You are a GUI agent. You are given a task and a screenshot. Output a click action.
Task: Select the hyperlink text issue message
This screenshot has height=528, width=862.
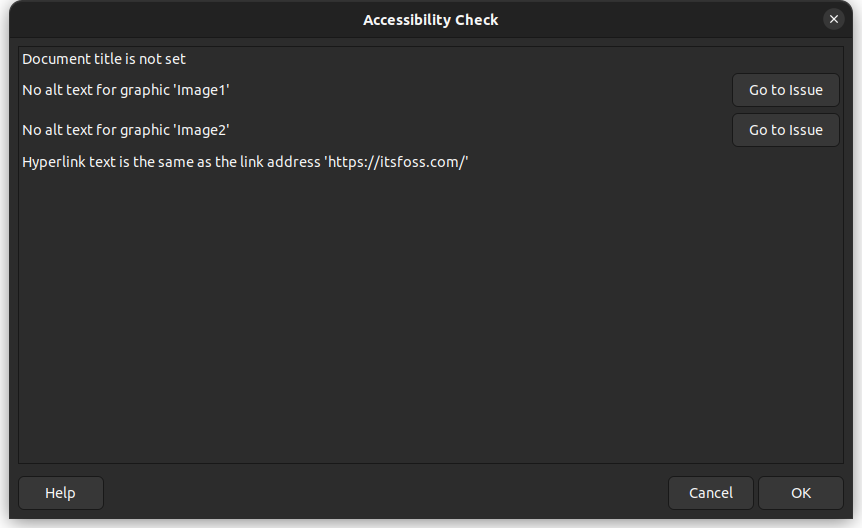(245, 162)
